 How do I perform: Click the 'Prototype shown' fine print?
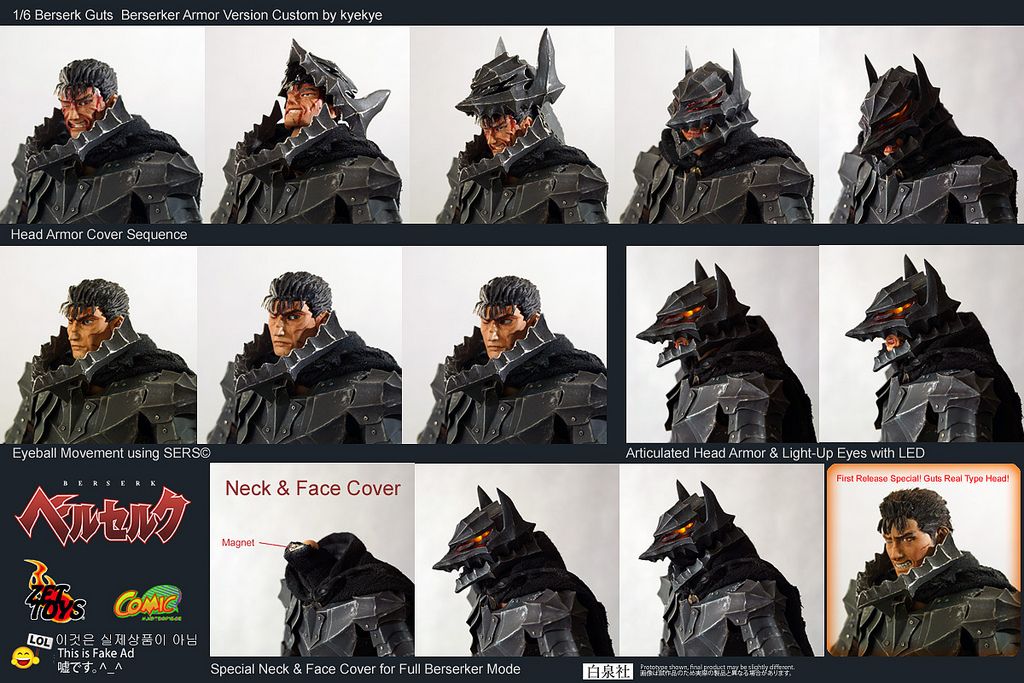[x=717, y=667]
